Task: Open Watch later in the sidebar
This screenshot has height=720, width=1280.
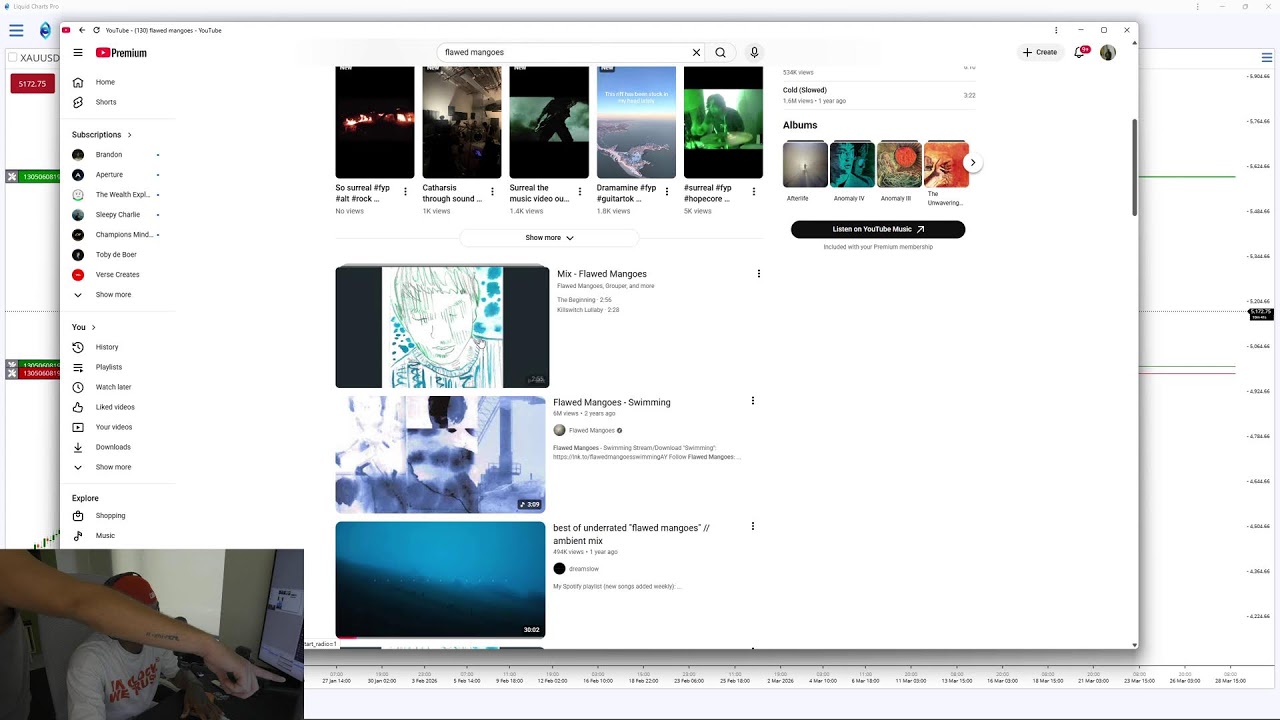Action: coord(112,387)
